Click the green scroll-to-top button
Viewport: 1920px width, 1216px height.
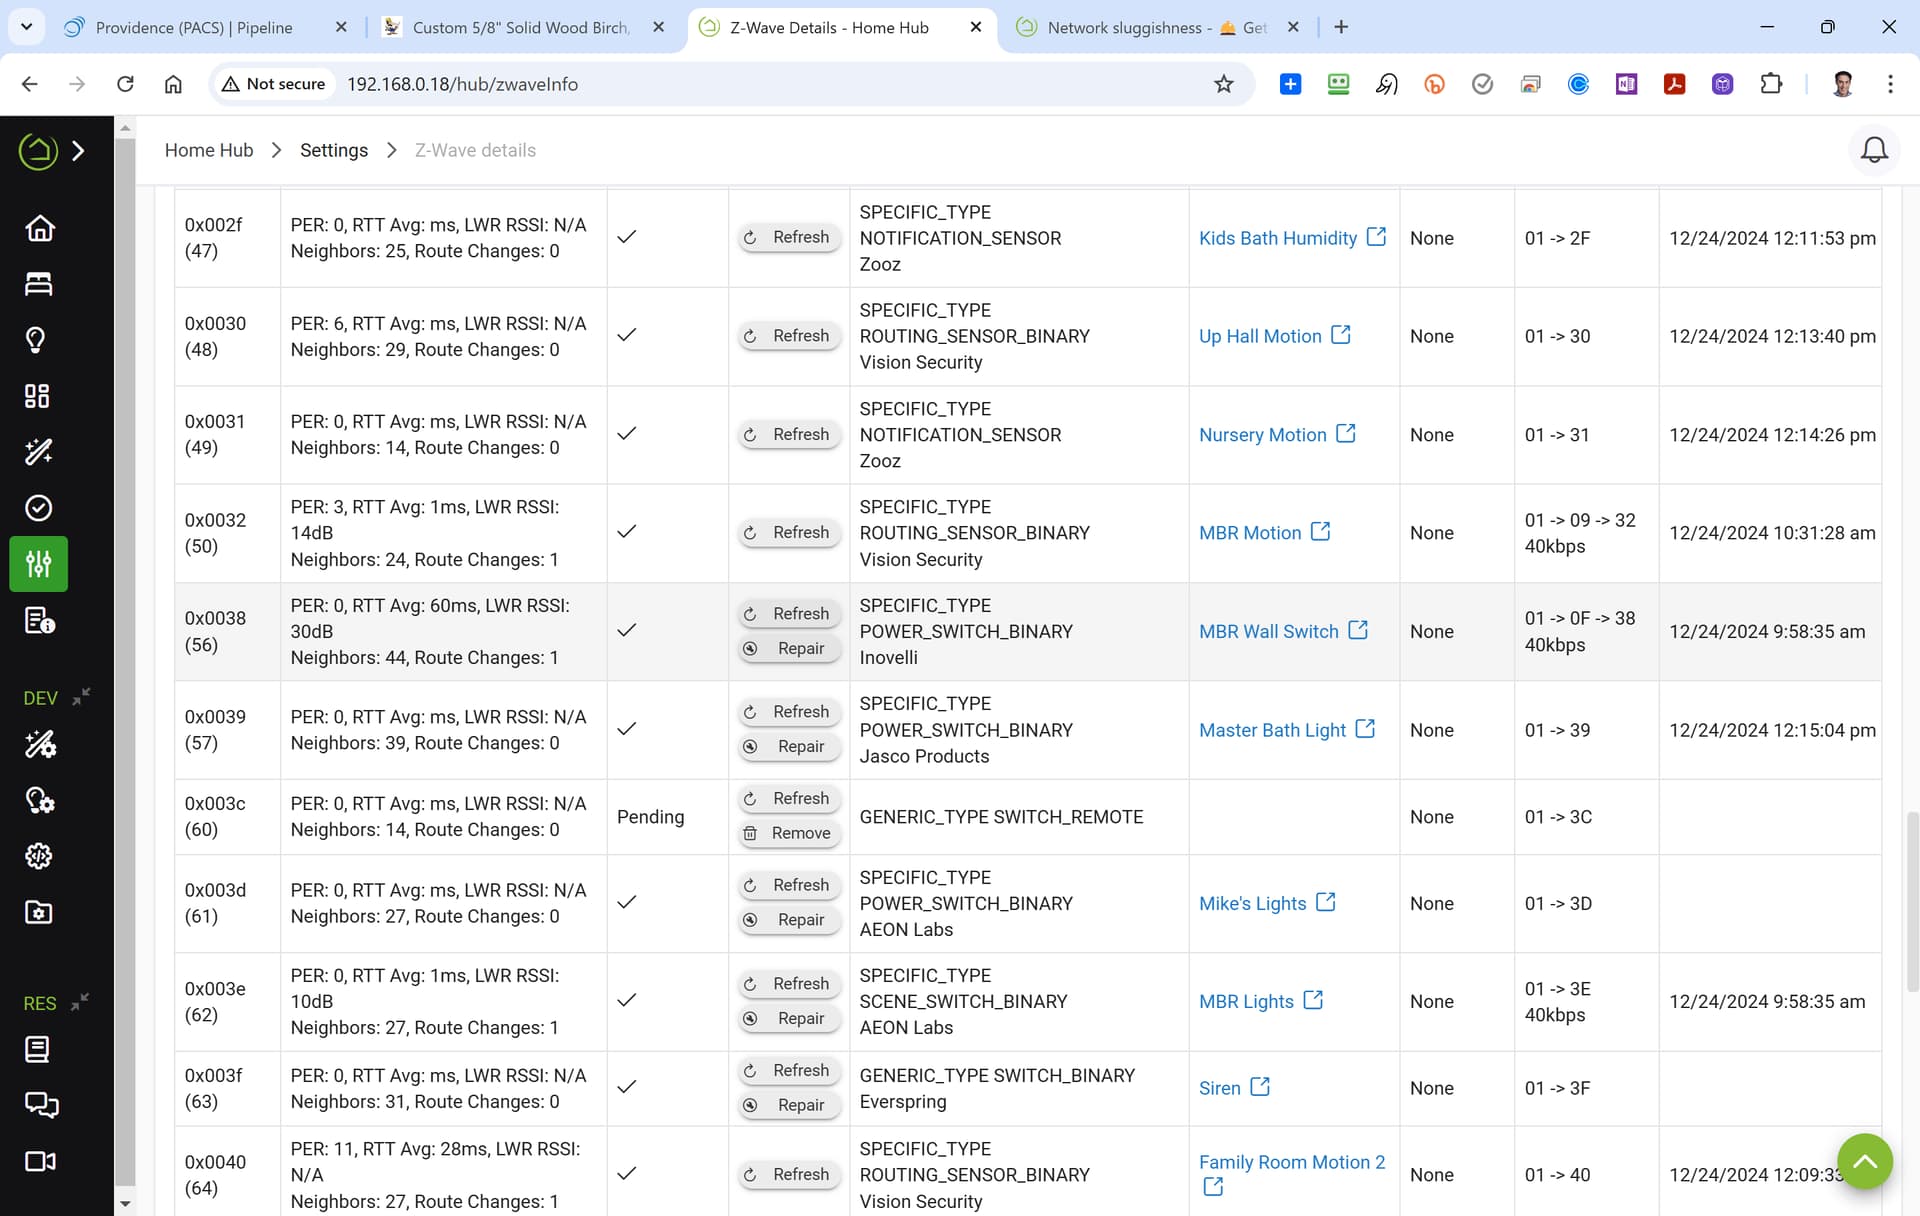pos(1865,1161)
